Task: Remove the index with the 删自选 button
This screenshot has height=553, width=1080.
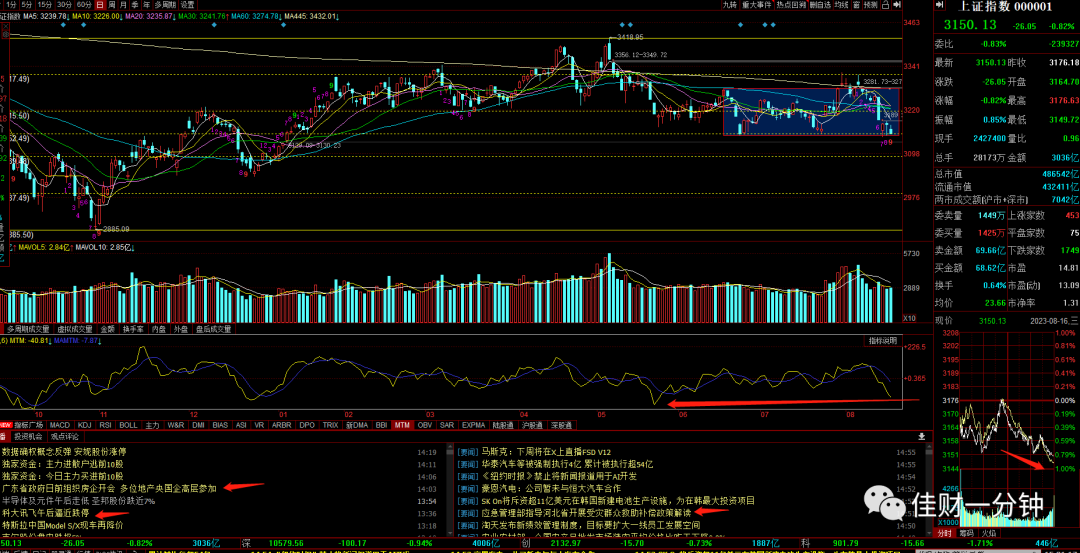Action: point(820,5)
